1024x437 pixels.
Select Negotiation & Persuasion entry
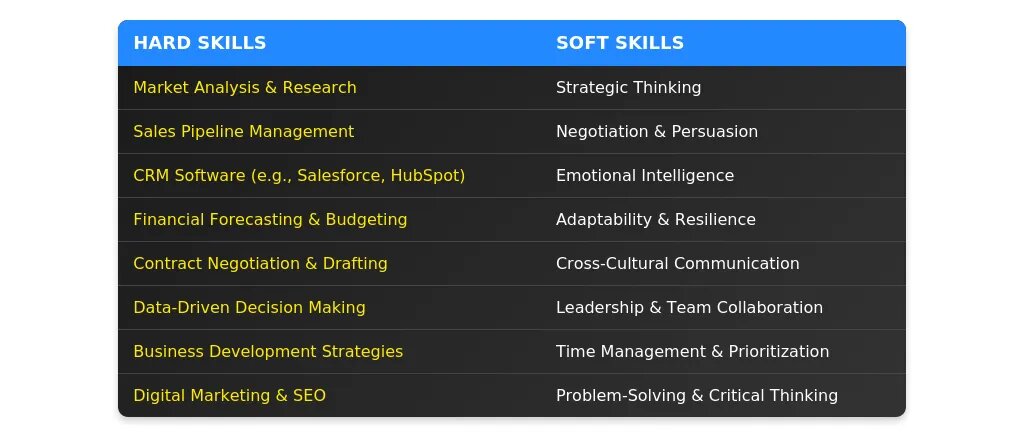point(657,132)
